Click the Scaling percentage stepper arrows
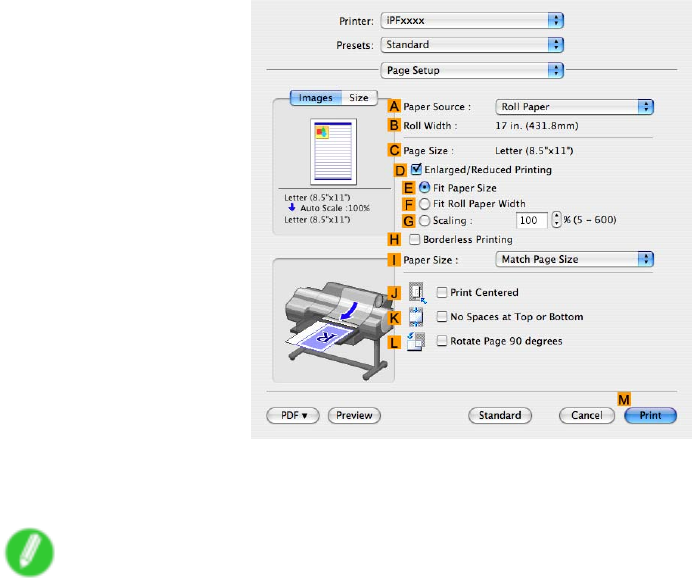Screen dimensions: 692x580 tap(556, 219)
